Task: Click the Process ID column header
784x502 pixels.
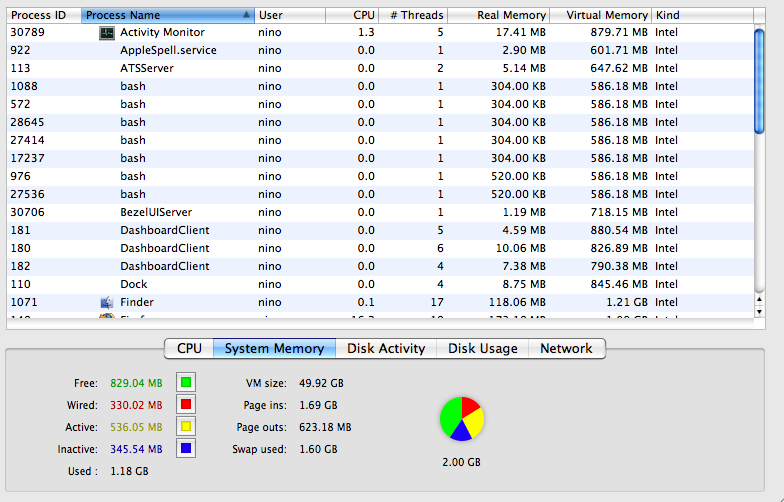Action: (x=44, y=15)
